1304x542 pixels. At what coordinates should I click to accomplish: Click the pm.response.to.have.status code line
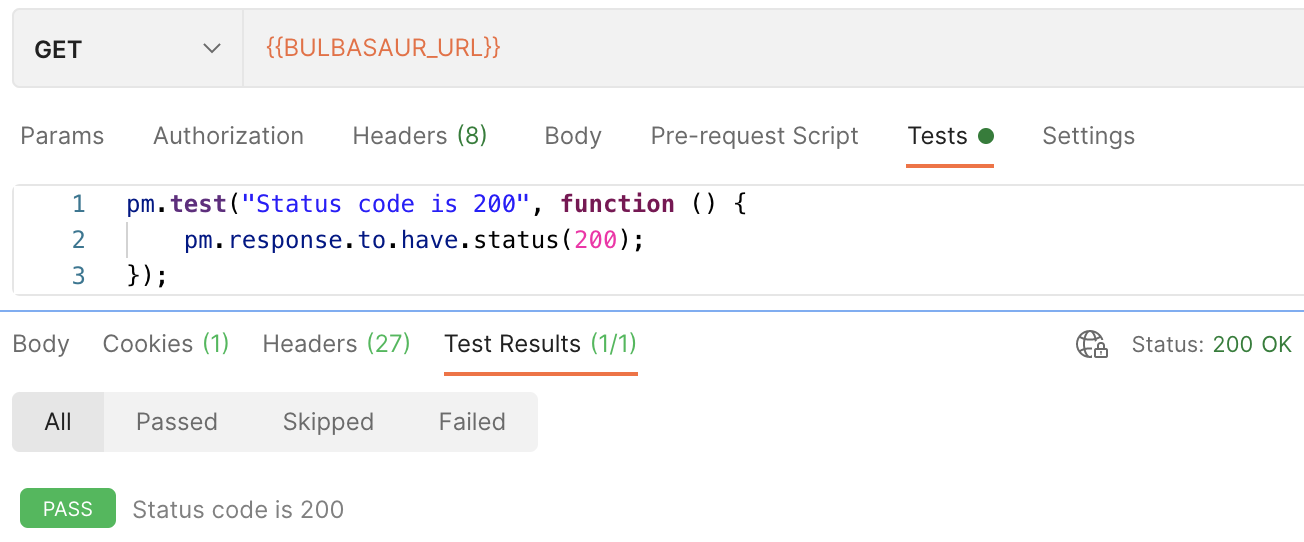tap(414, 240)
